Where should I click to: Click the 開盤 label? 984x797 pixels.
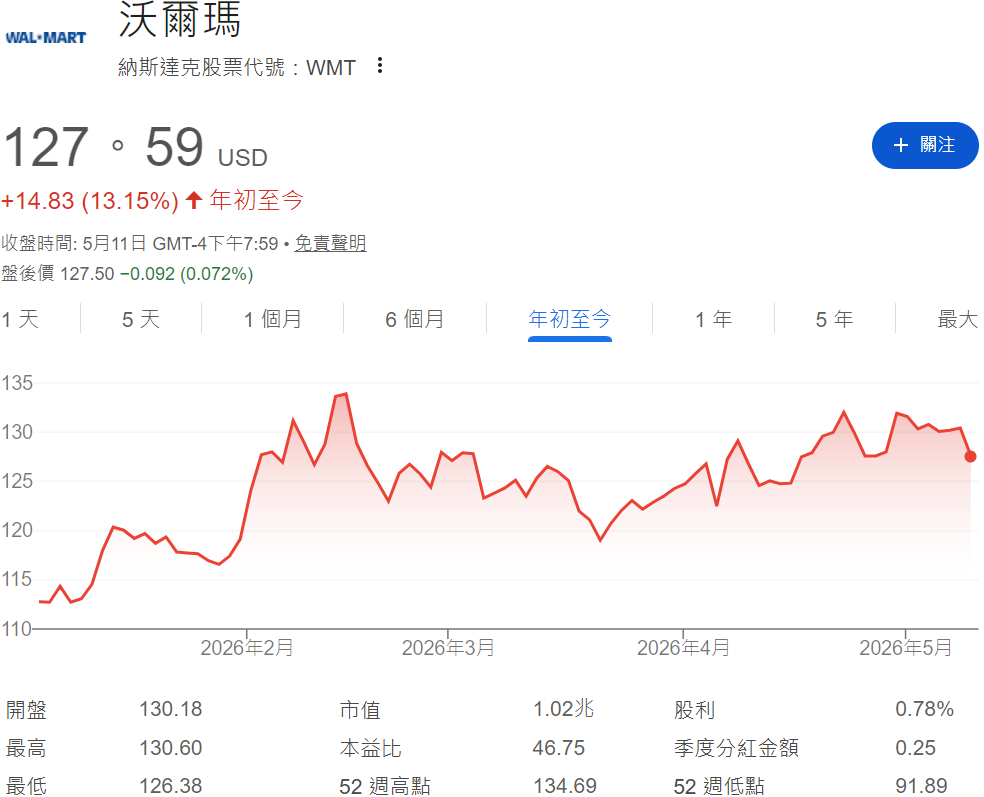tap(26, 710)
